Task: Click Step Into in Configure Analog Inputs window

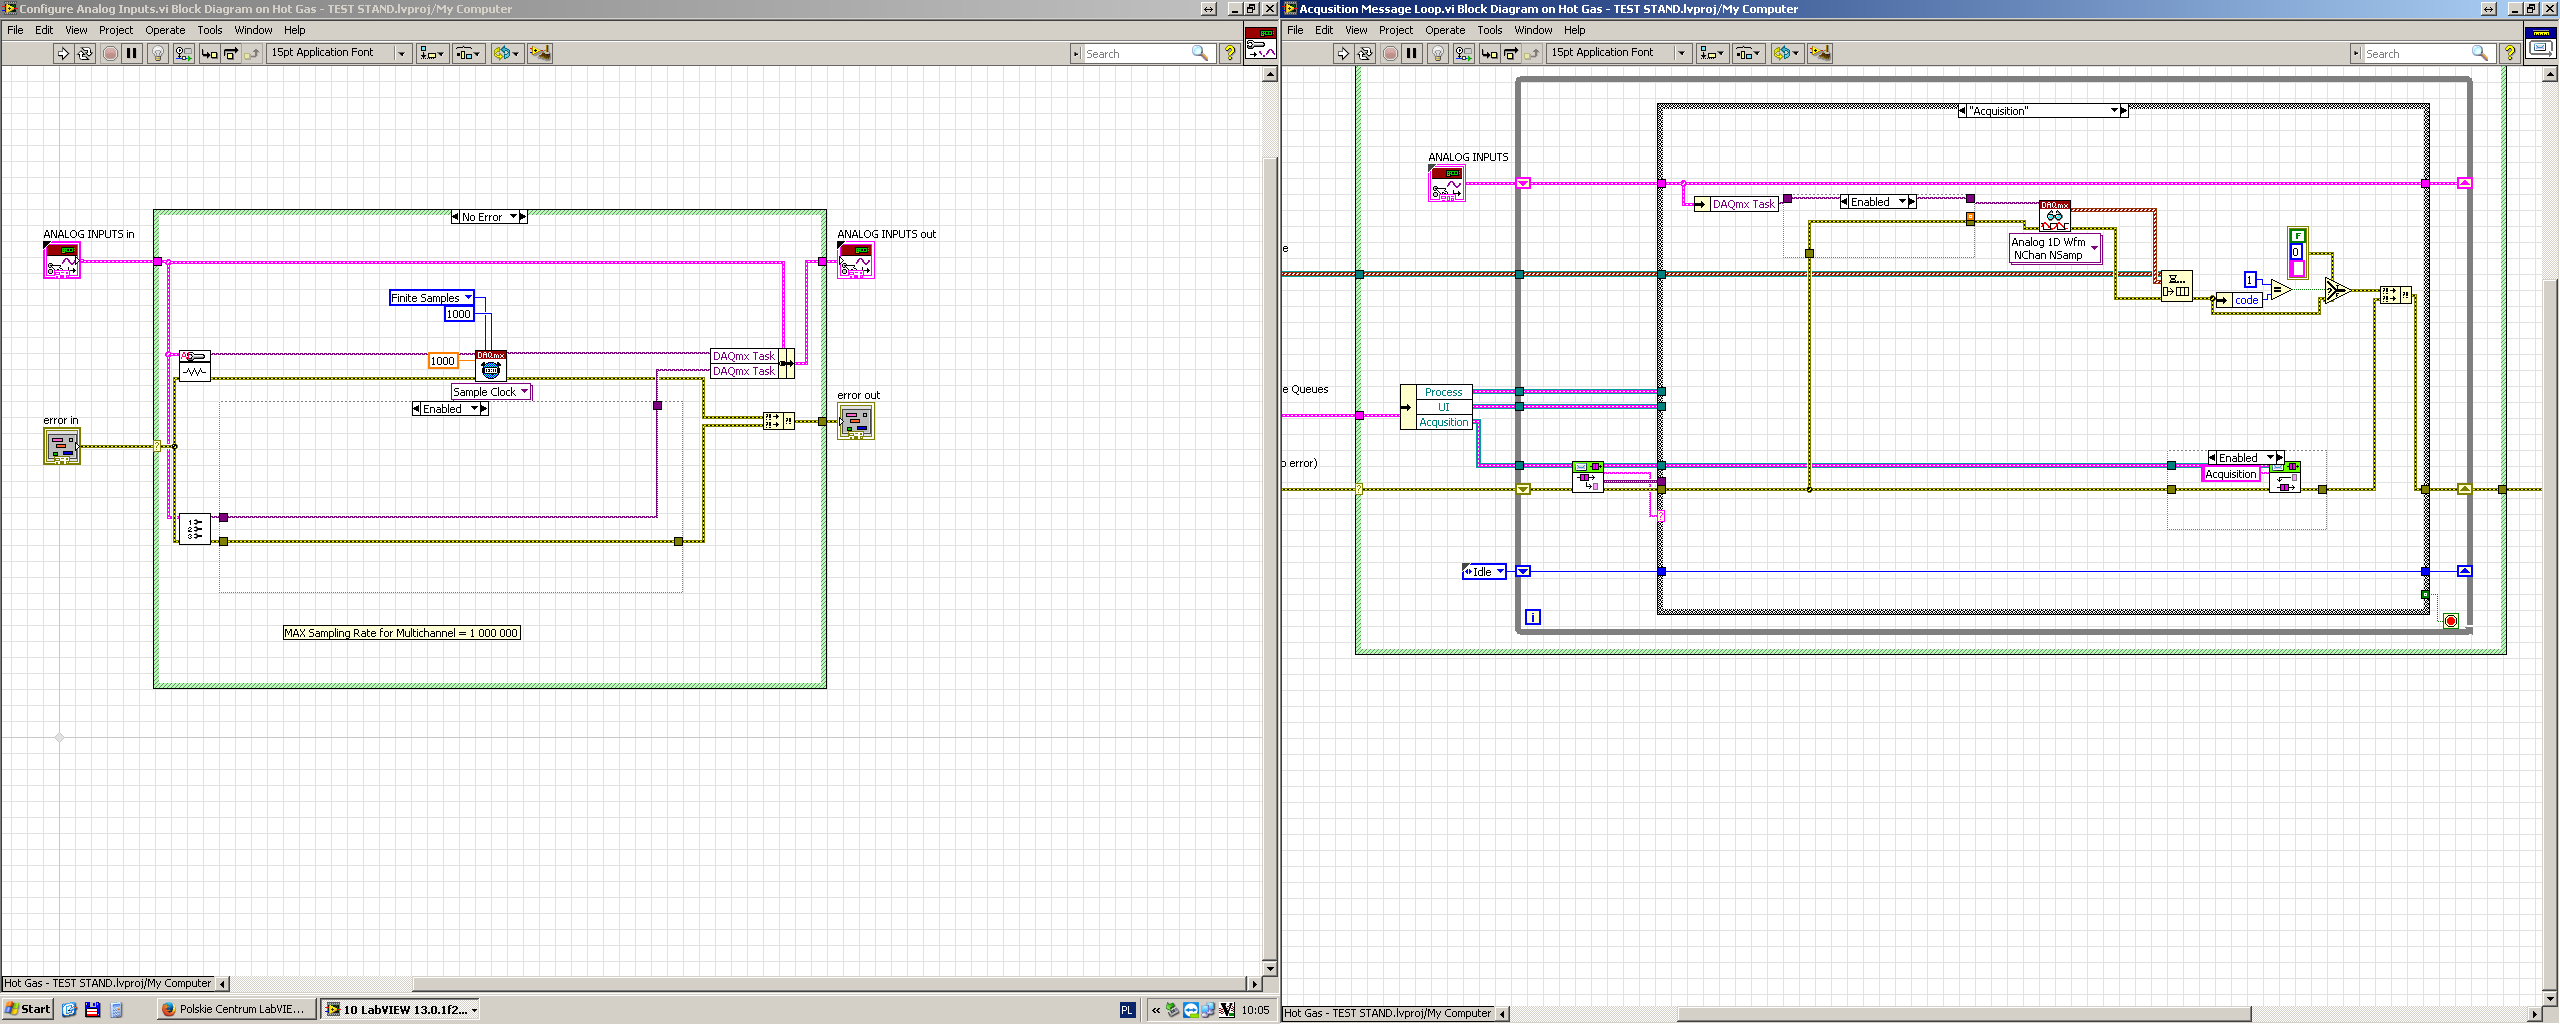Action: coord(209,53)
